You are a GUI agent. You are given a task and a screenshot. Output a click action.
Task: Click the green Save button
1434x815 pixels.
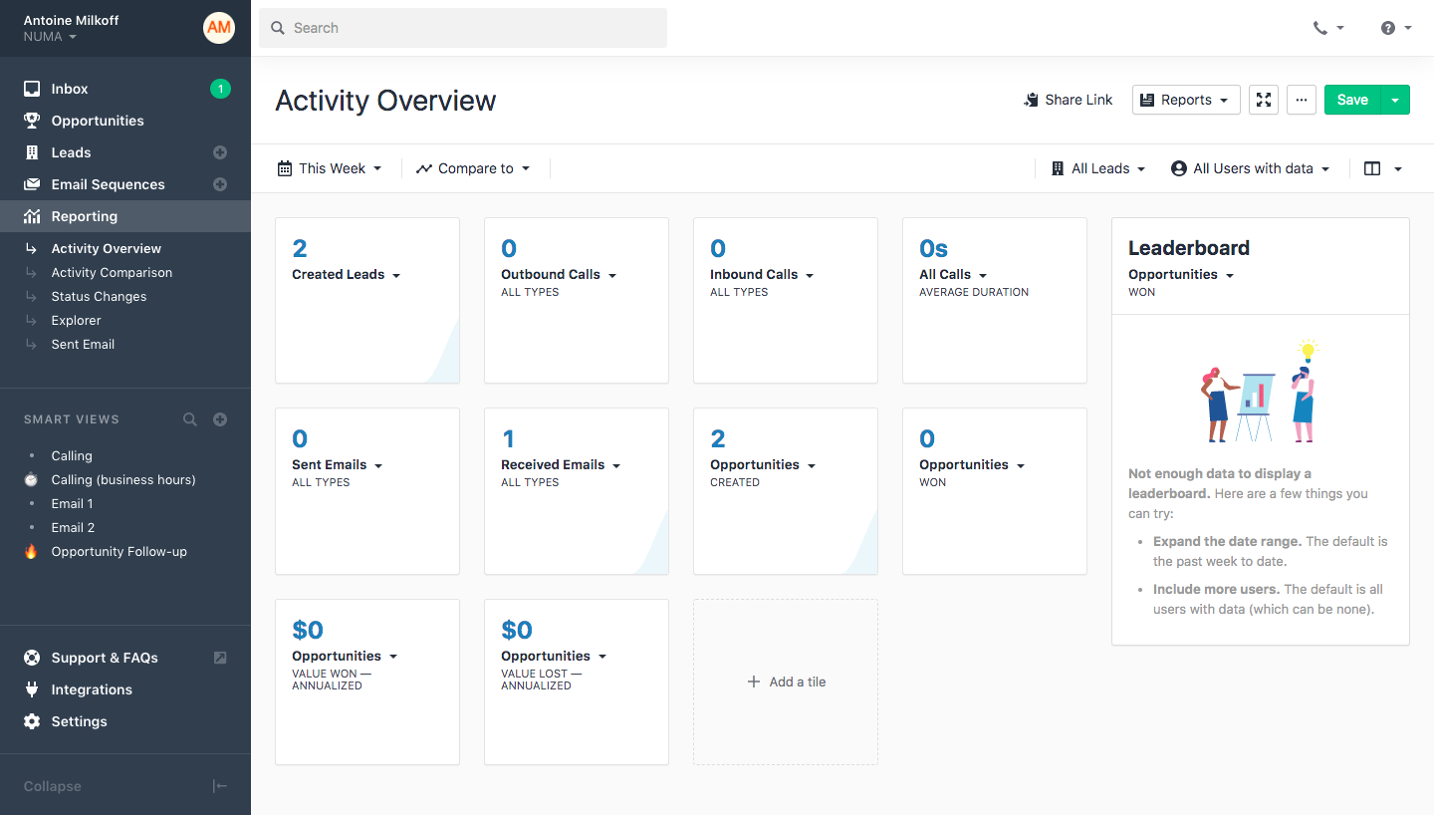click(1352, 100)
